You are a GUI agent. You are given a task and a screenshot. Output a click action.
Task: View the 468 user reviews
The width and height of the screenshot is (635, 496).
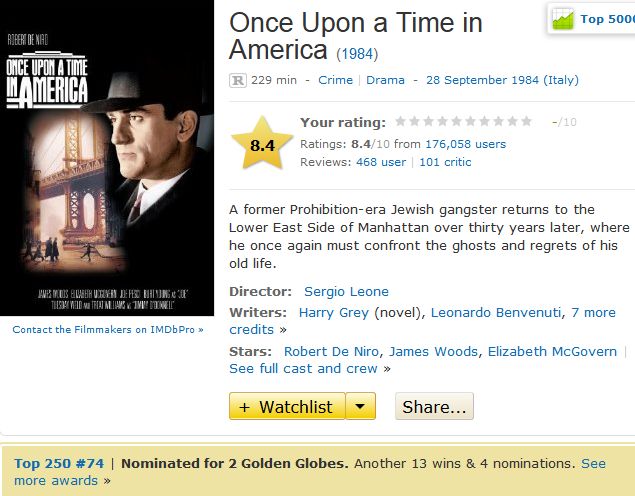[x=381, y=162]
